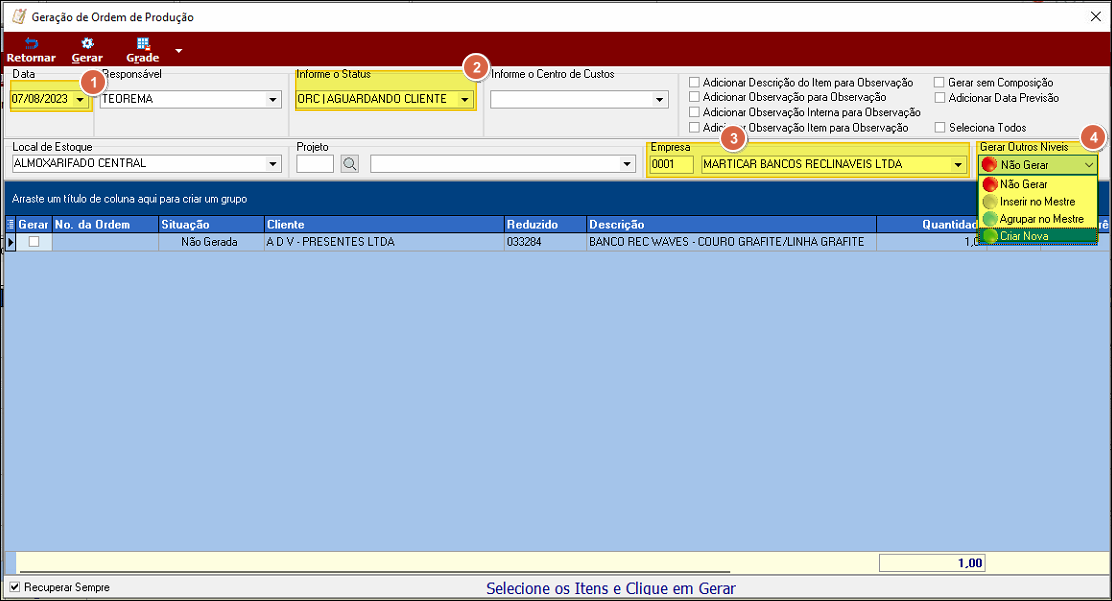The image size is (1112, 601).
Task: Open the Local de Estoque dropdown
Action: pos(273,164)
